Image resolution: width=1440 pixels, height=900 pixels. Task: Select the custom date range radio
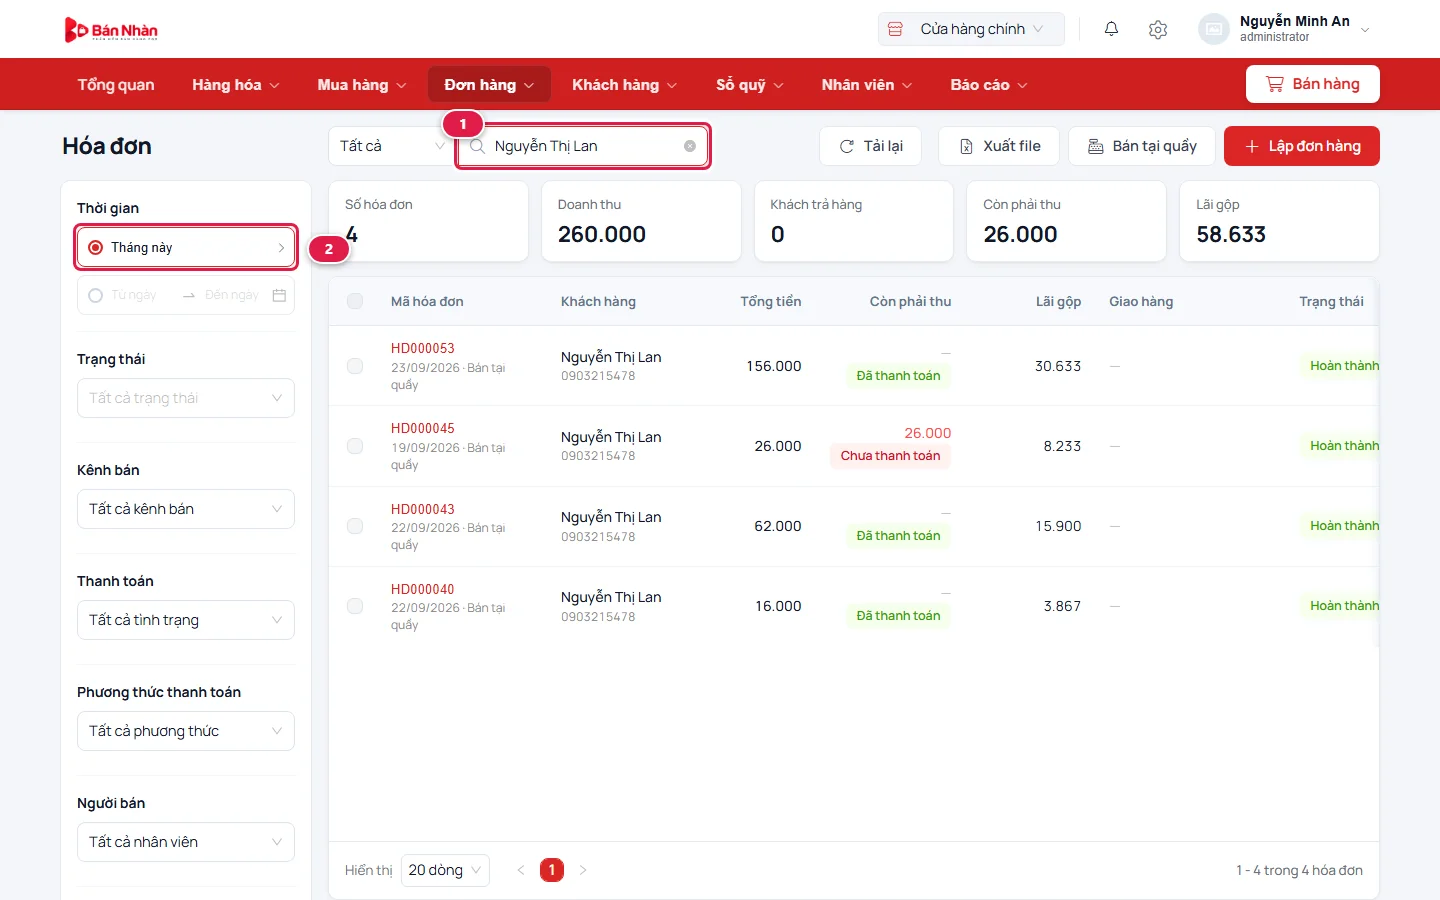pyautogui.click(x=96, y=295)
